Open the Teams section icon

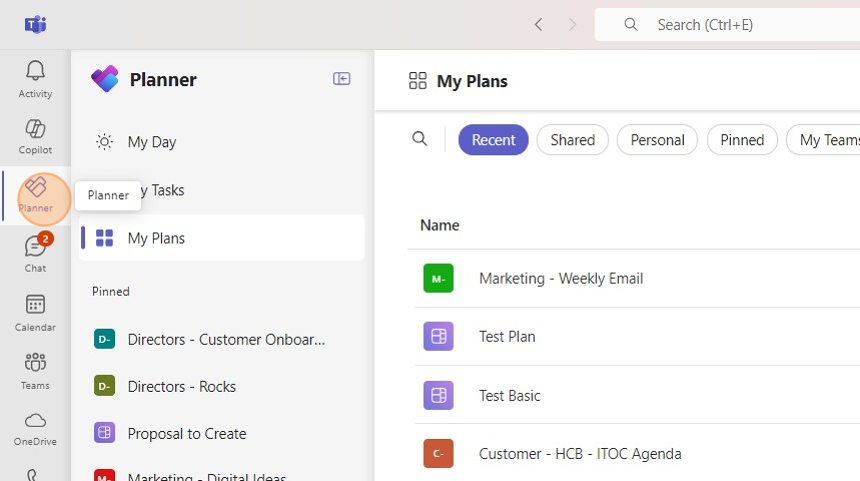click(35, 369)
